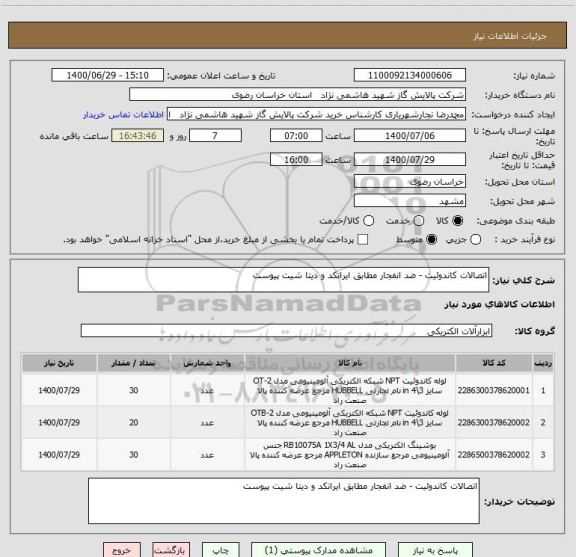
Task: Click the delivery province field خراسان رضوی
Action: tap(410, 182)
